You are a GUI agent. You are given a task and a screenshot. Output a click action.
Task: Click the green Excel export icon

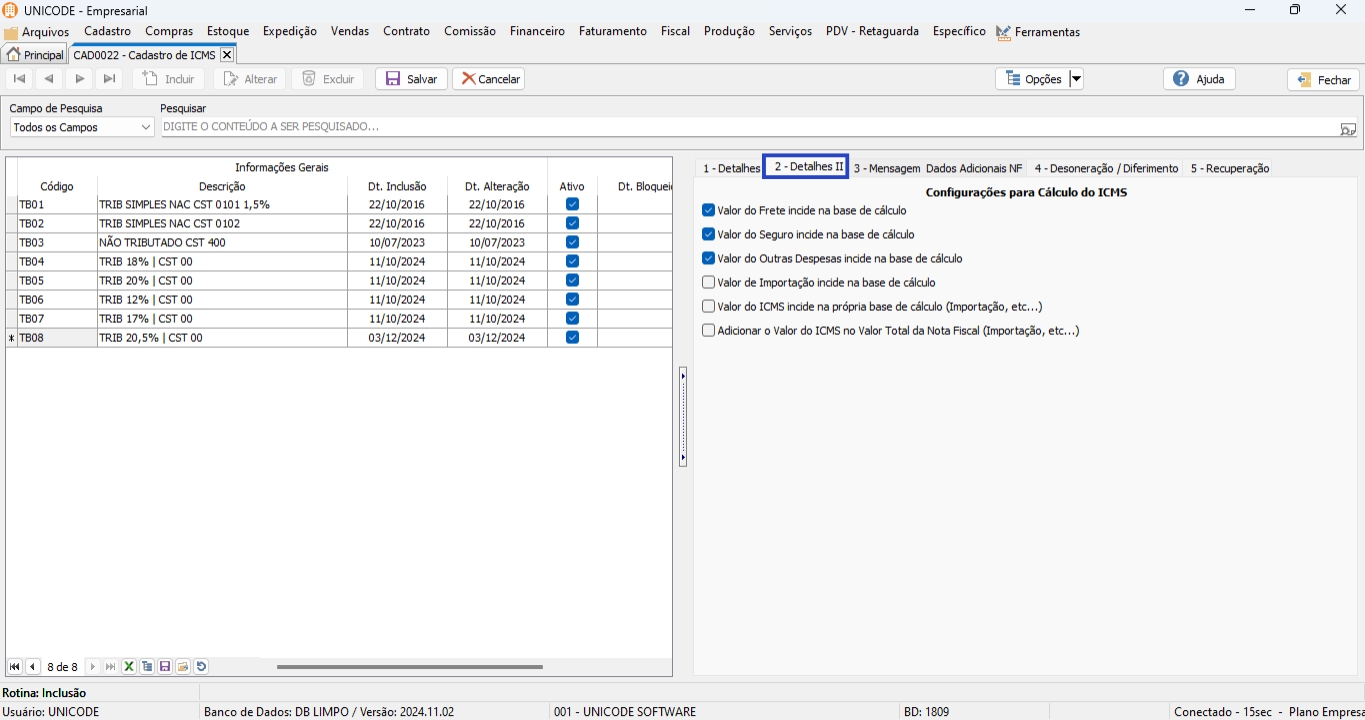pyautogui.click(x=129, y=667)
